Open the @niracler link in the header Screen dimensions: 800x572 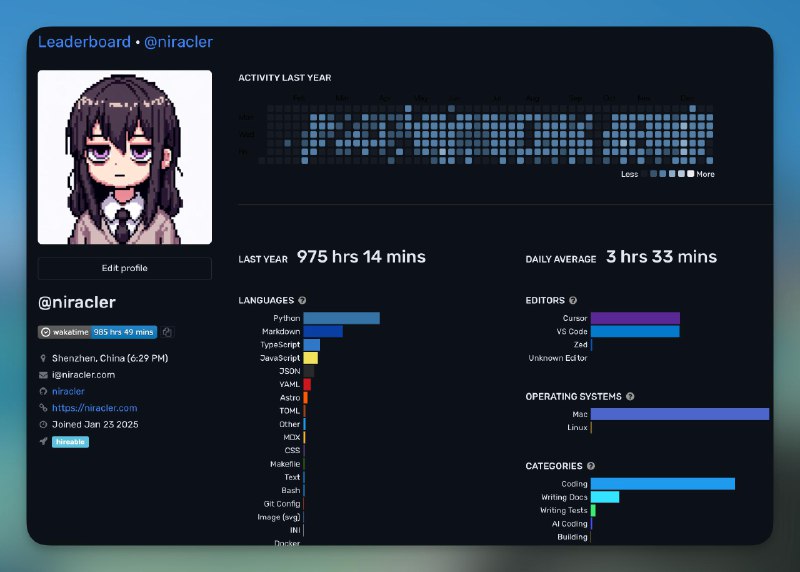[178, 42]
